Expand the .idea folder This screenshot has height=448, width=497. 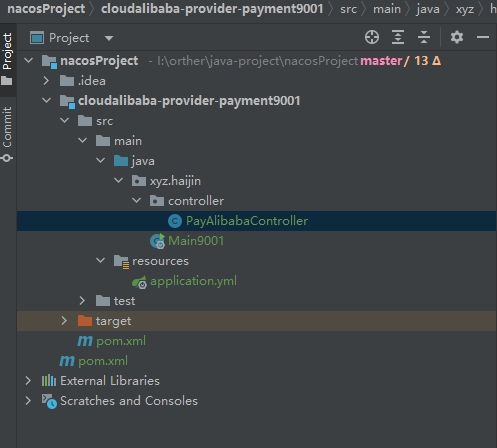pos(46,80)
